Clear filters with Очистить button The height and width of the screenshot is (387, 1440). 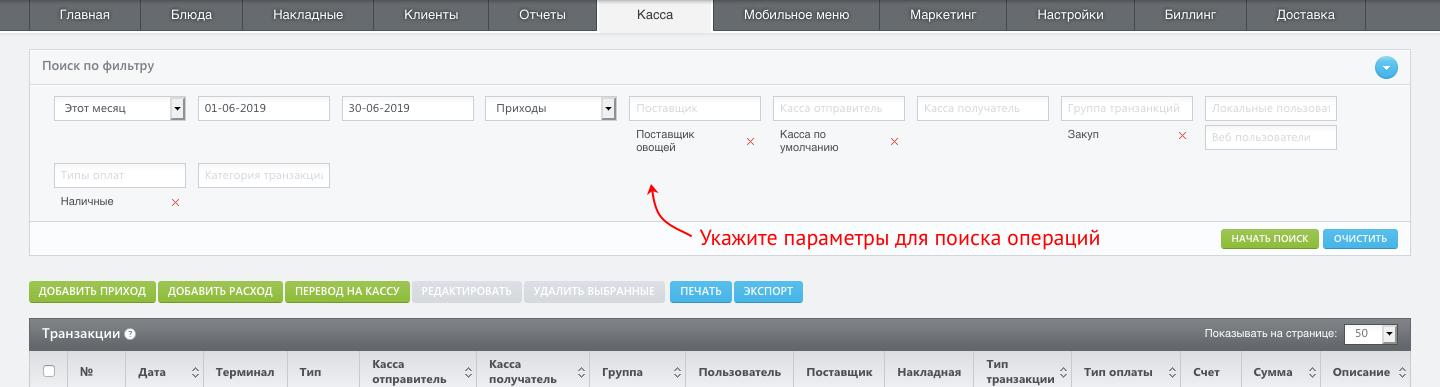point(1360,239)
